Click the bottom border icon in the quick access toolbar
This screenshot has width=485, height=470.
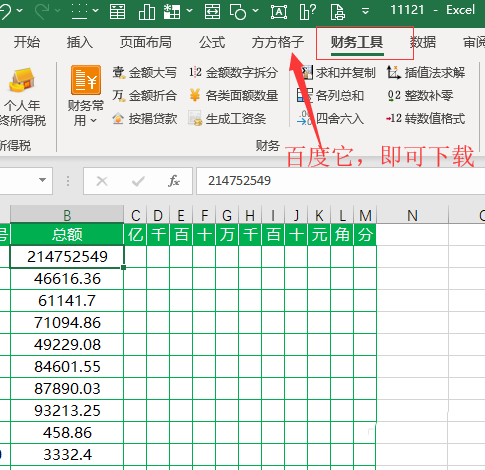click(x=79, y=11)
